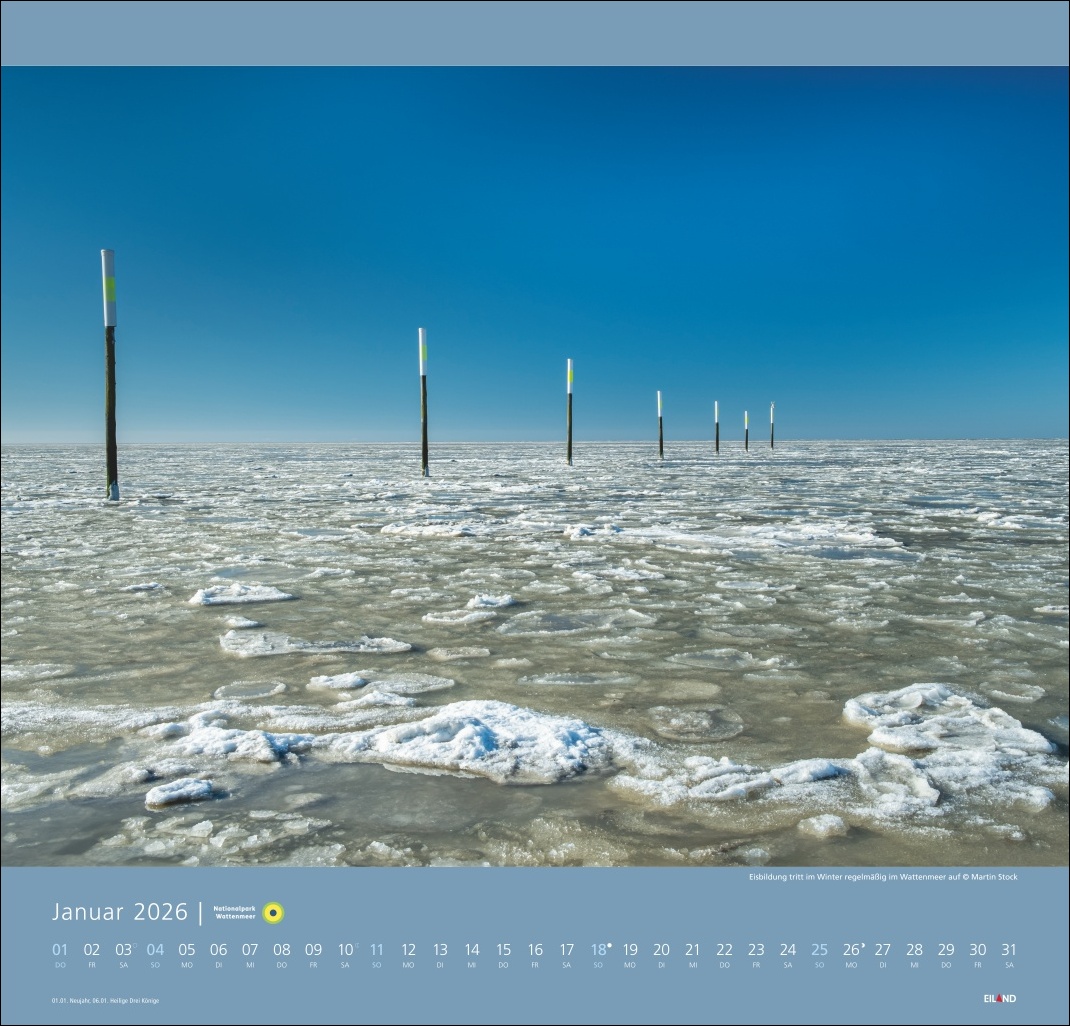
Task: Pick Sunday the 25 in the date row
Action: 819,950
